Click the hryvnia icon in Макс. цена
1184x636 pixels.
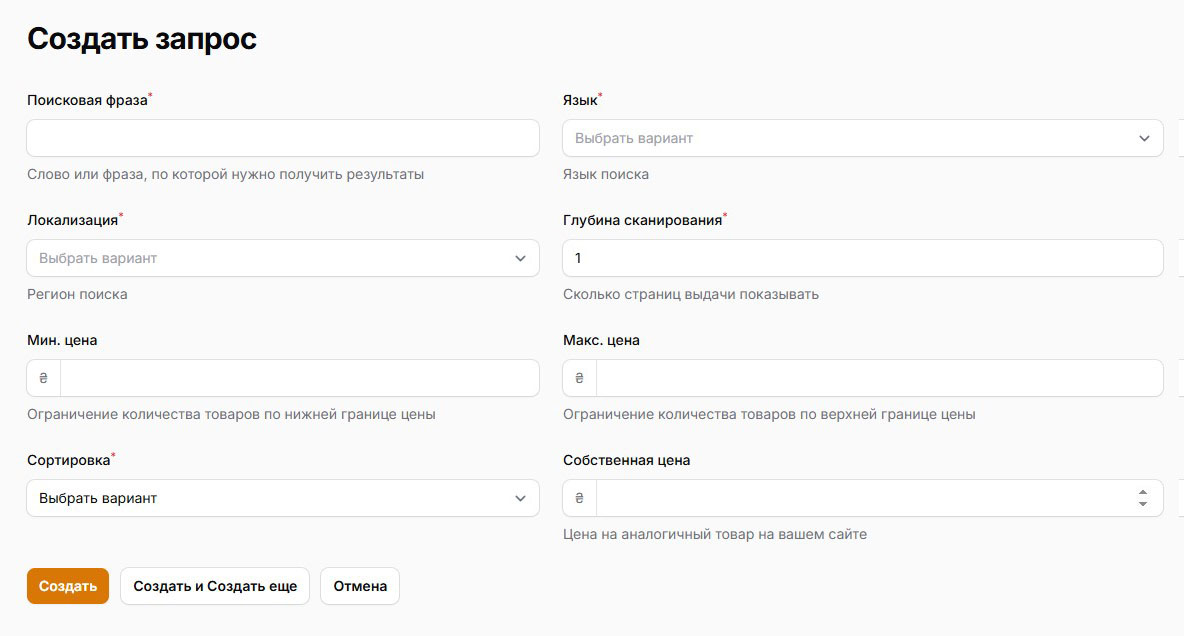(580, 379)
